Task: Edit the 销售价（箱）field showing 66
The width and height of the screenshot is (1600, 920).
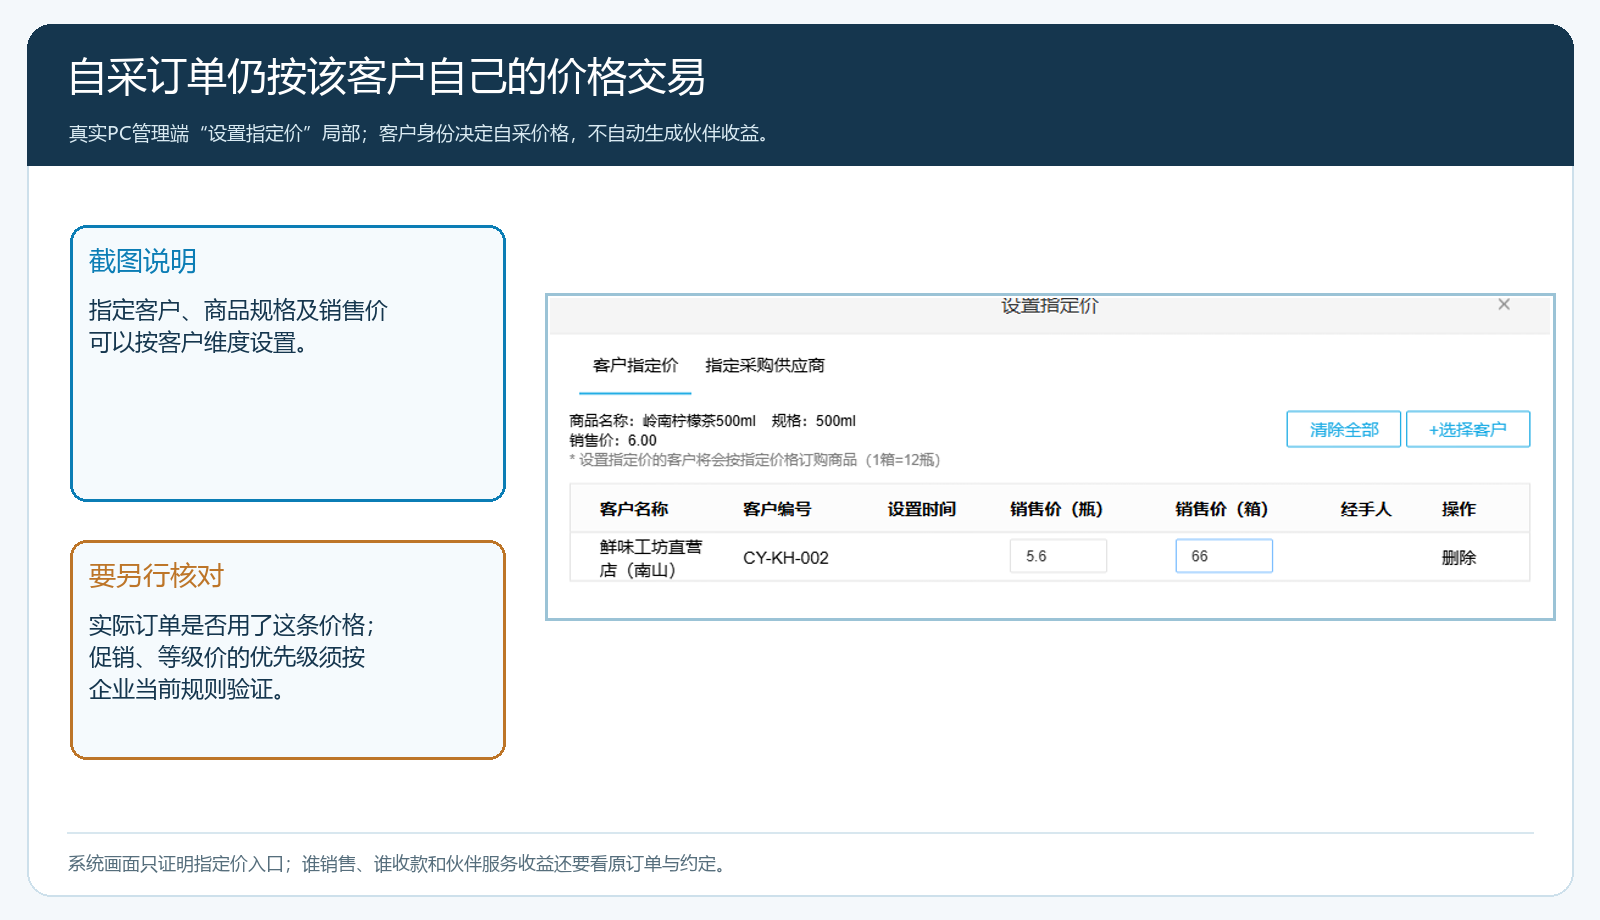Action: (1224, 556)
